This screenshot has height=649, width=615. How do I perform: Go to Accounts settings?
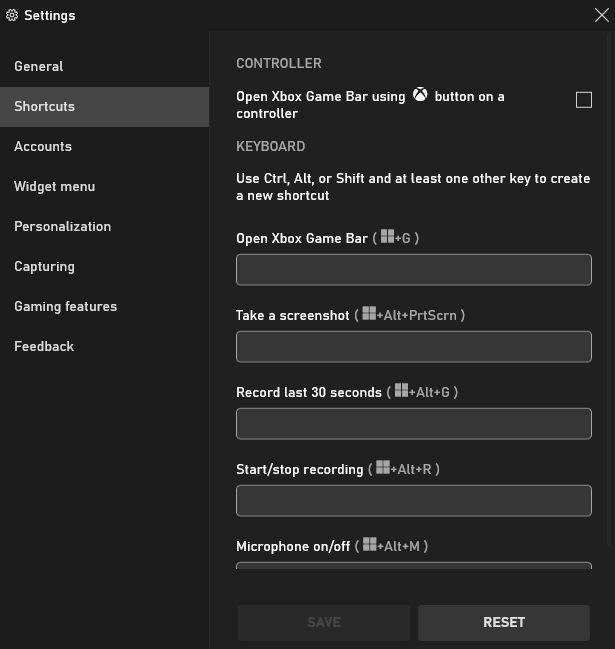pos(104,147)
